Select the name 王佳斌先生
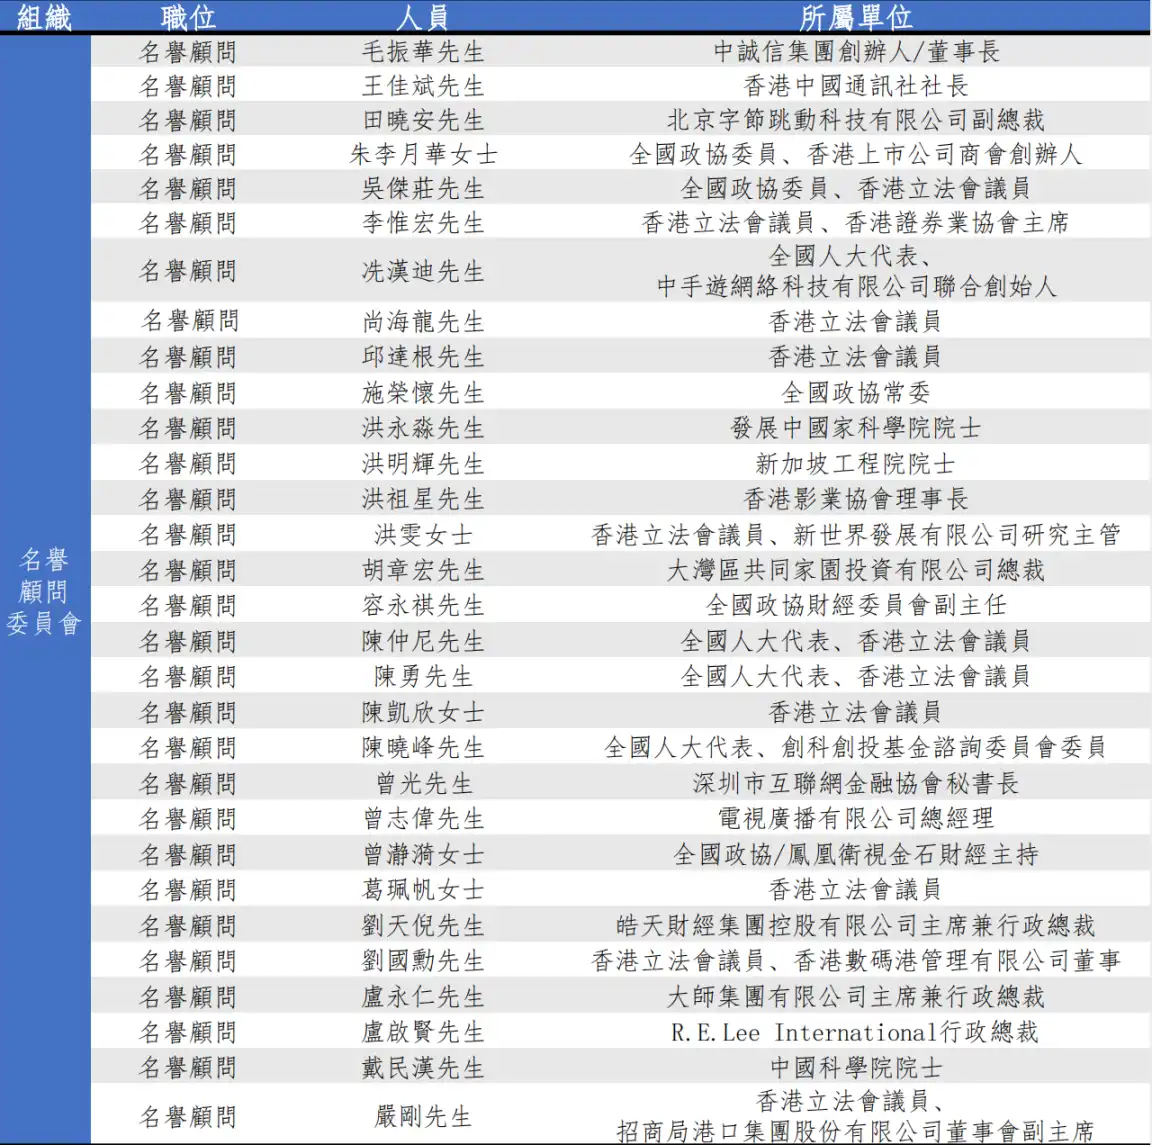Viewport: 1152px width, 1145px height. tap(423, 85)
